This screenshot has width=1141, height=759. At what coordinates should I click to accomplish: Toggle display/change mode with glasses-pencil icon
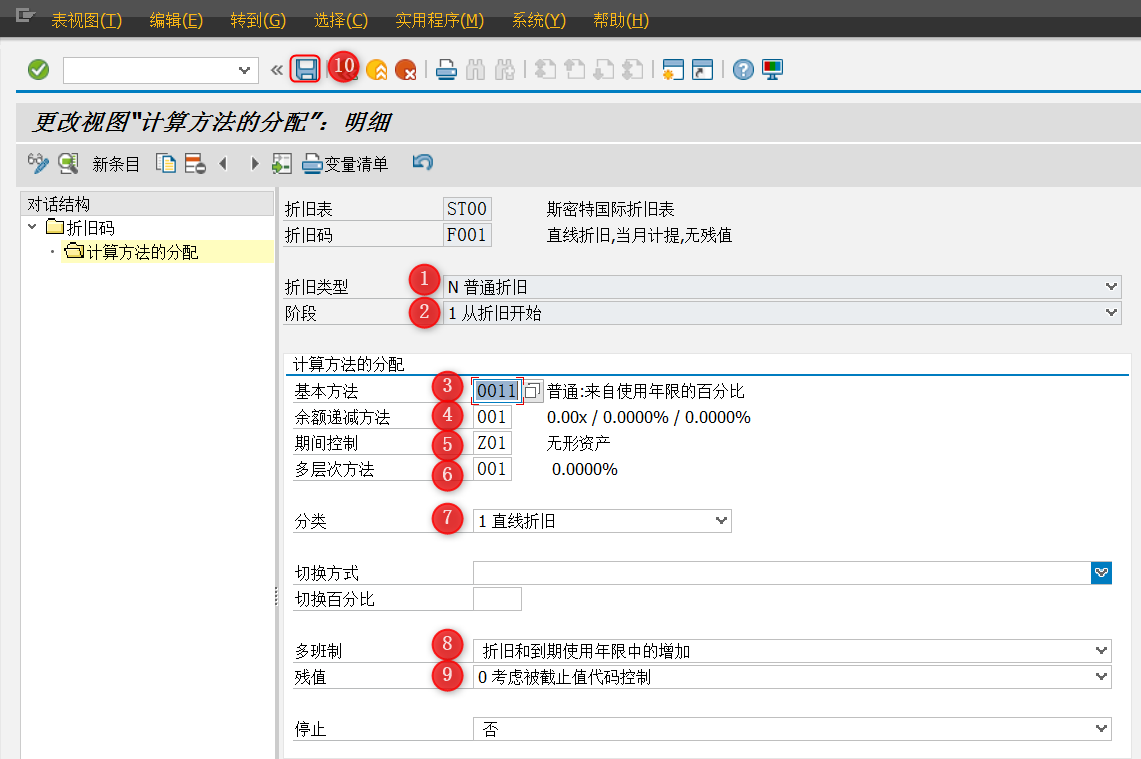[x=38, y=163]
